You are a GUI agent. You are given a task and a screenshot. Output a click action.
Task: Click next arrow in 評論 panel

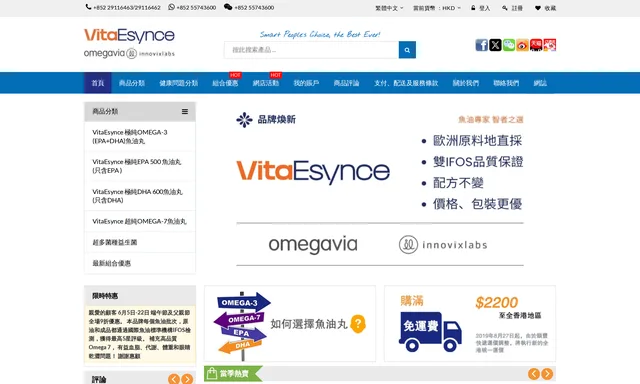tap(187, 379)
